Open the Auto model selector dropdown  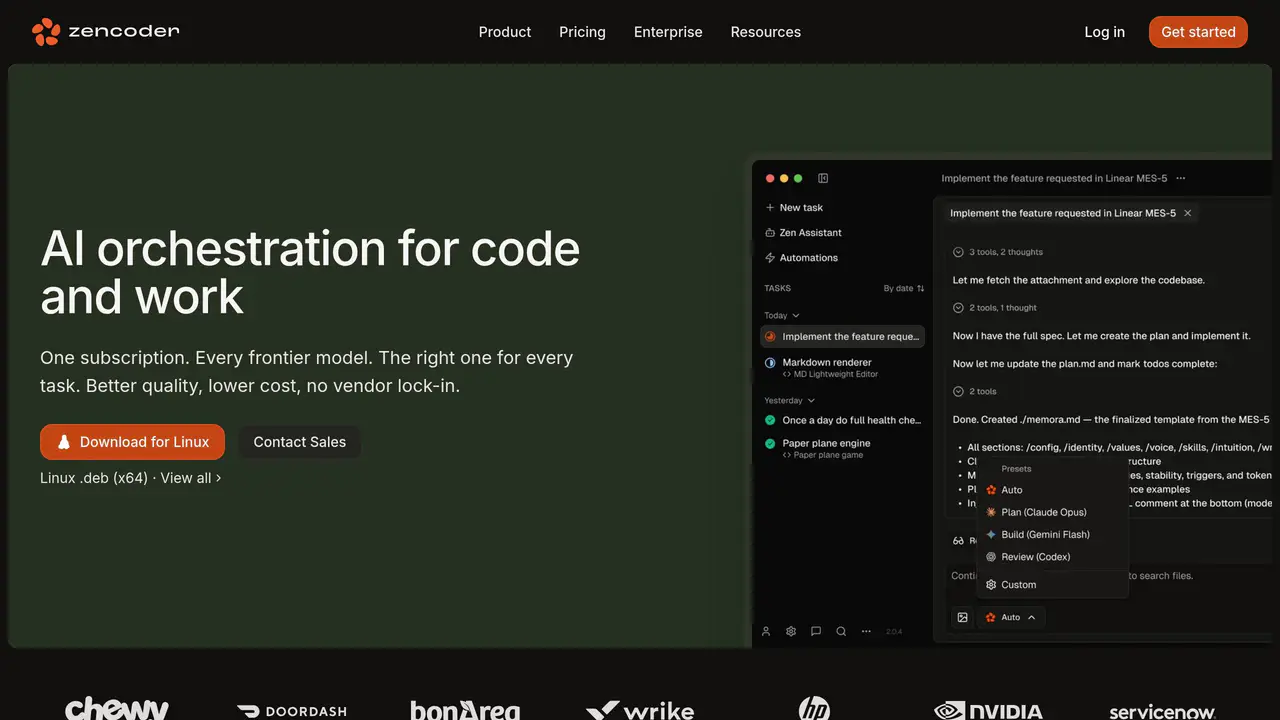pyautogui.click(x=1011, y=617)
